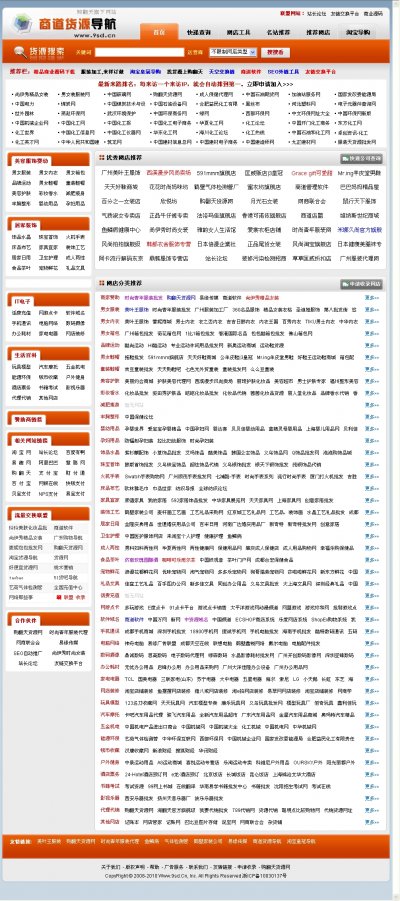Click the 生活百科 sidebar heading
Image resolution: width=400 pixels, height=901 pixels.
pyautogui.click(x=26, y=355)
